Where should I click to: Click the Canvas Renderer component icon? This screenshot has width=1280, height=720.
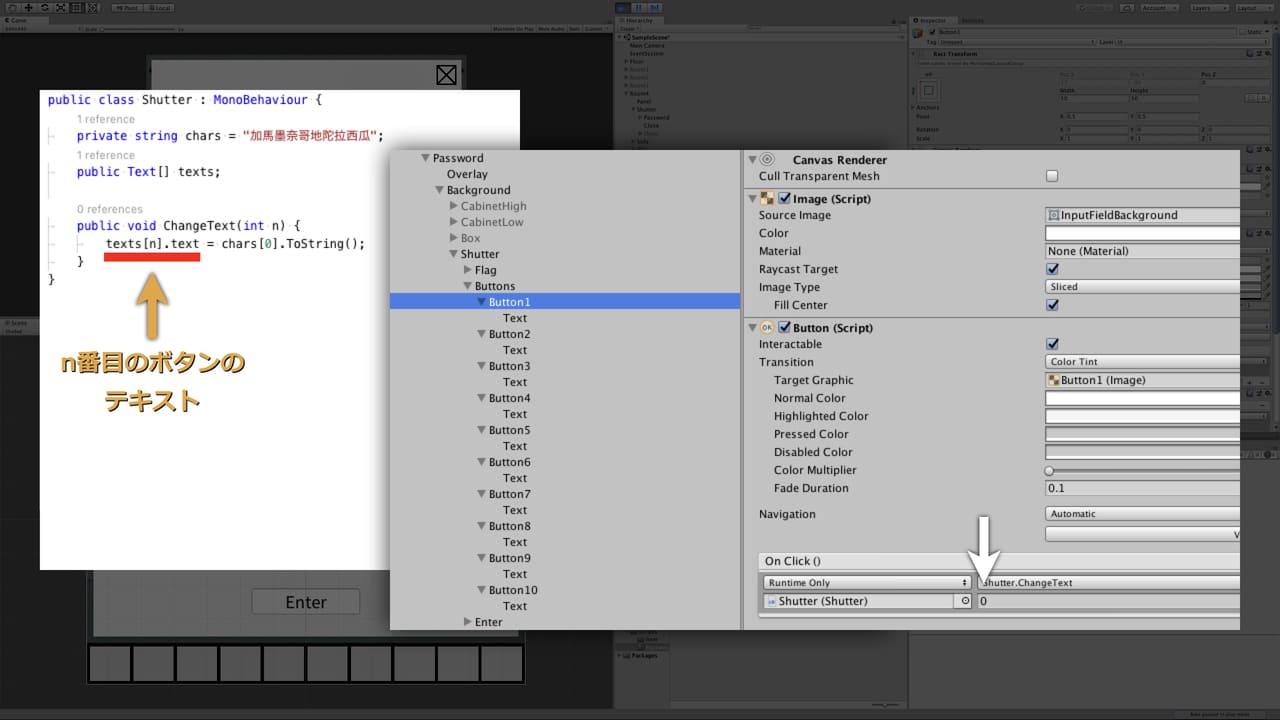tap(767, 159)
